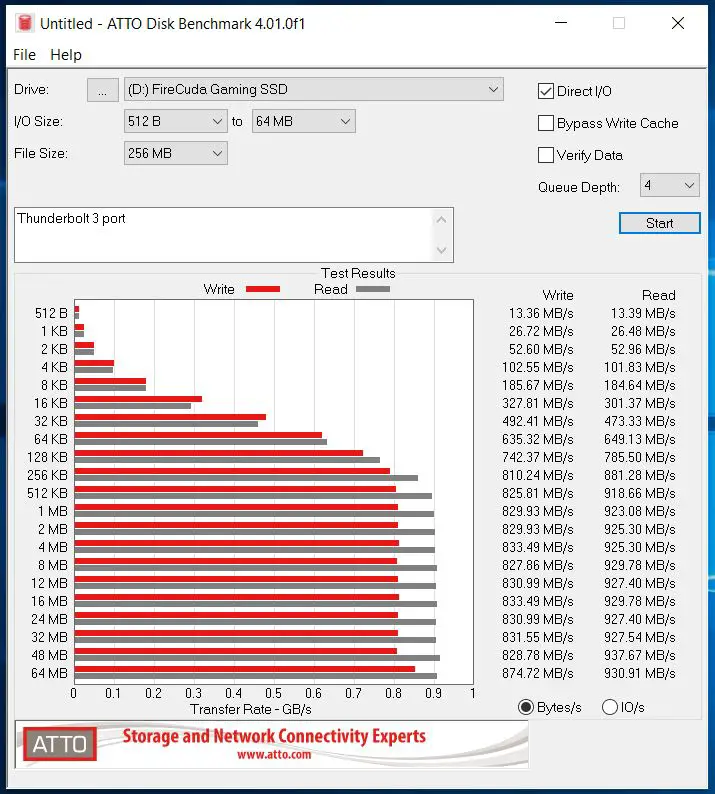Minimize the ATTO Disk Benchmark window
This screenshot has width=715, height=794.
pos(561,23)
